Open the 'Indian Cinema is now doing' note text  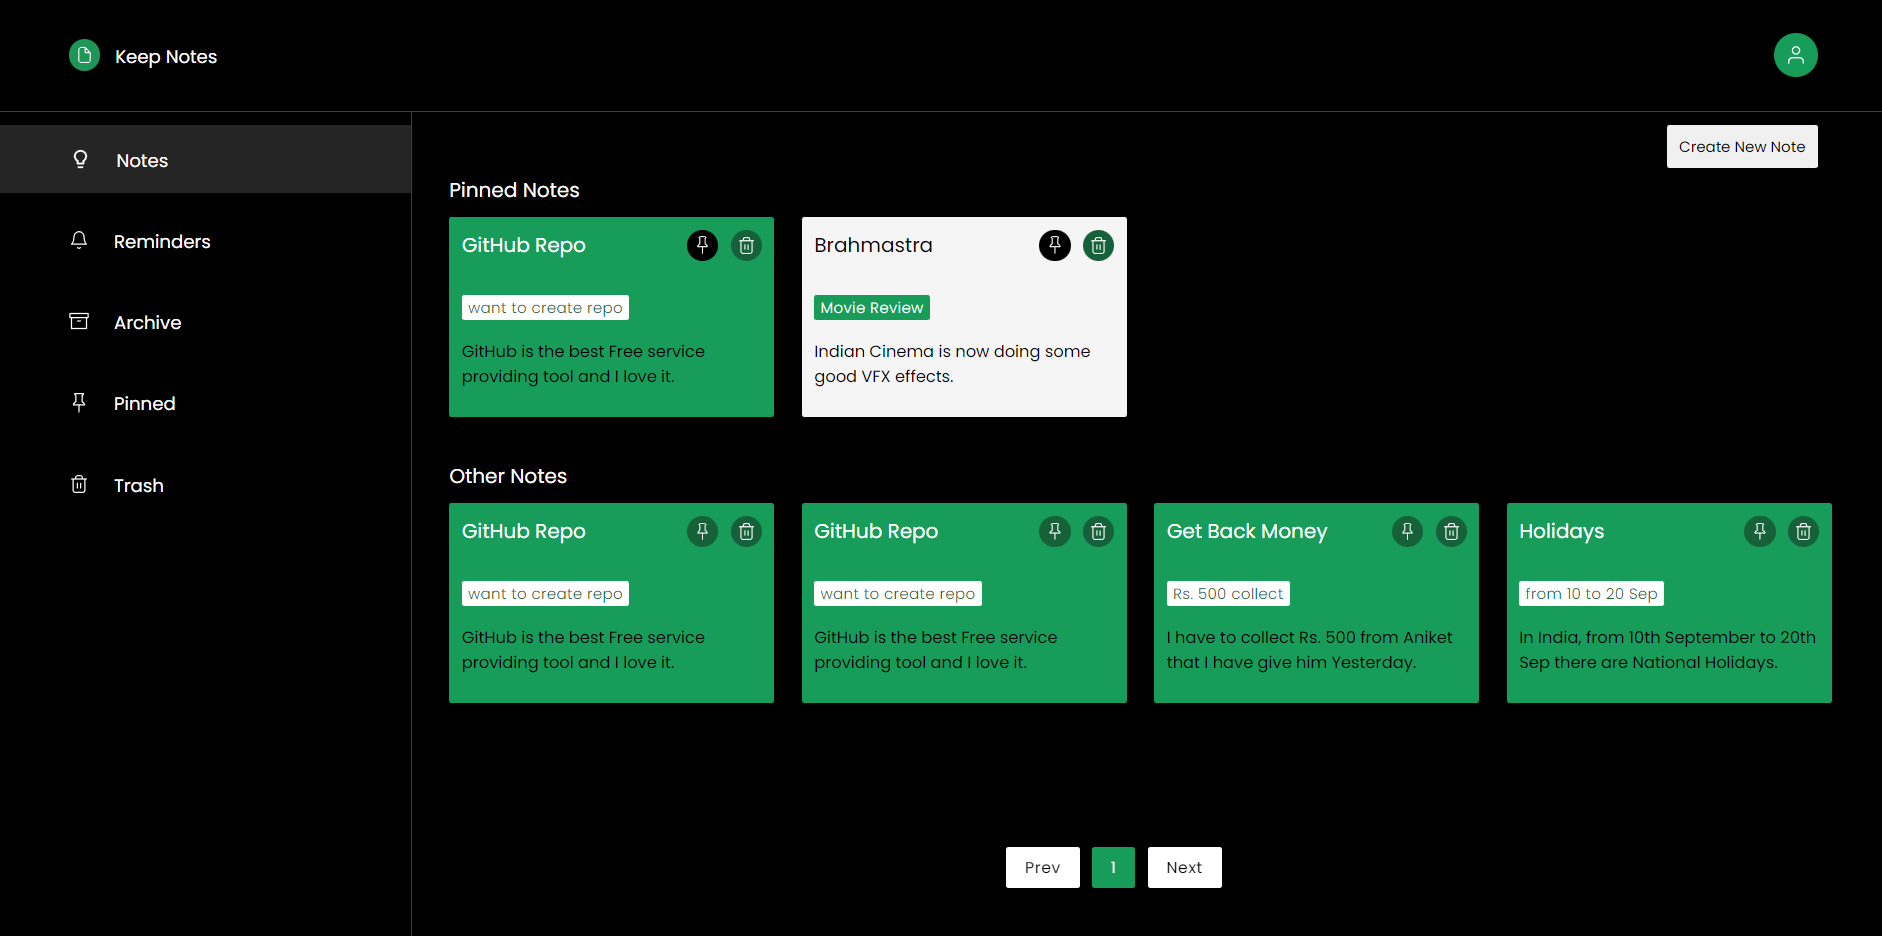tap(952, 364)
